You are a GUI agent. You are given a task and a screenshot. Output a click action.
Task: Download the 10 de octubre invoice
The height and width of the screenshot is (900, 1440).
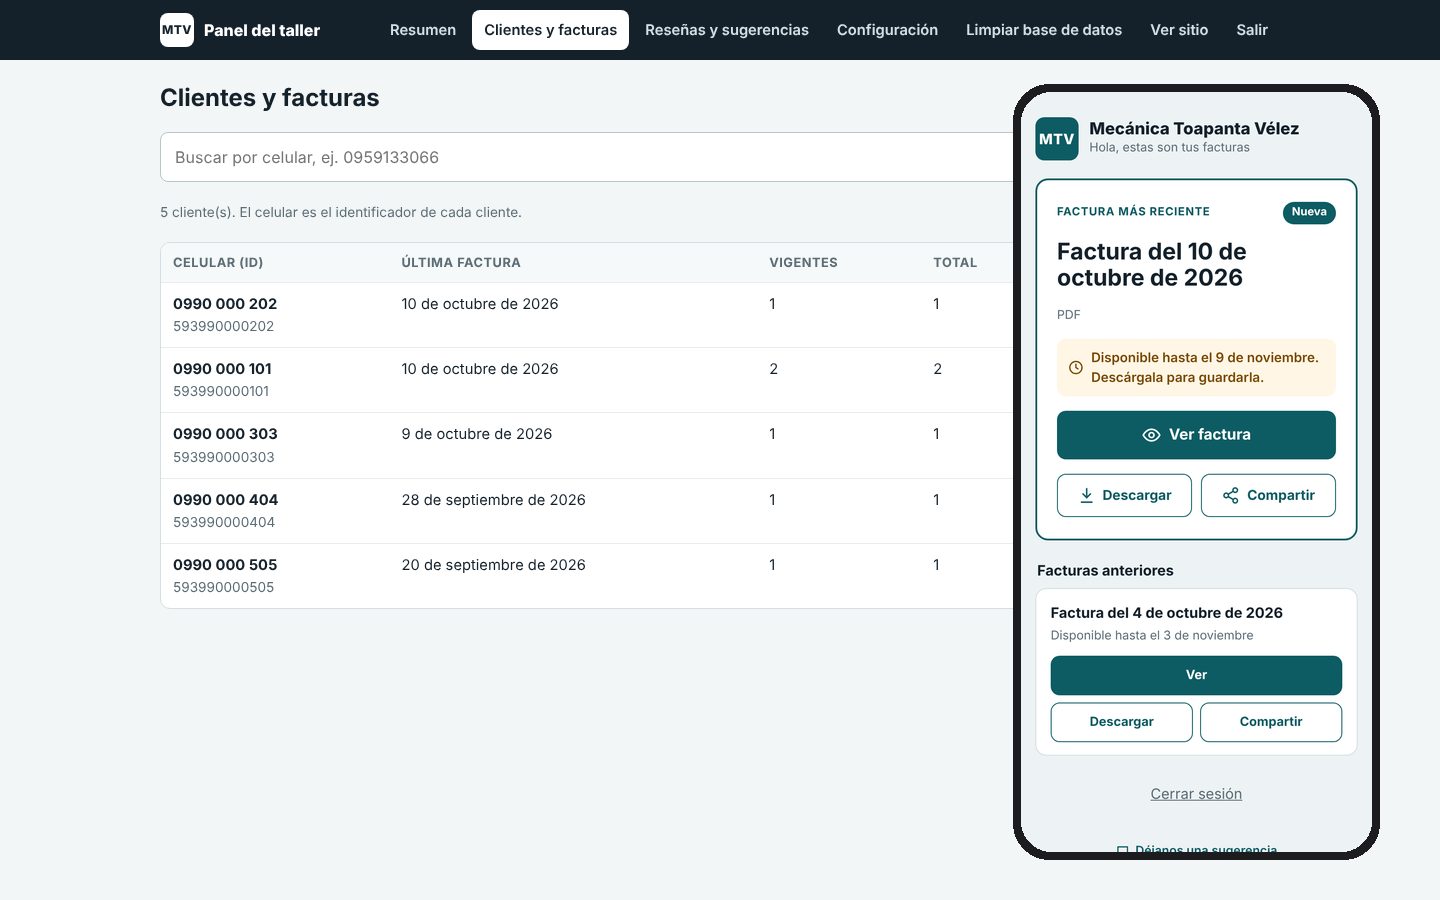(1124, 495)
